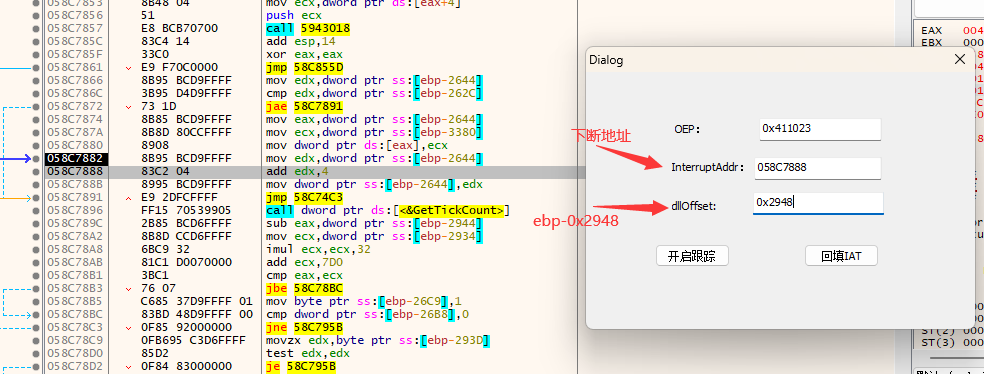The width and height of the screenshot is (984, 374).
Task: Select the EAX register in registers panel
Action: (931, 30)
